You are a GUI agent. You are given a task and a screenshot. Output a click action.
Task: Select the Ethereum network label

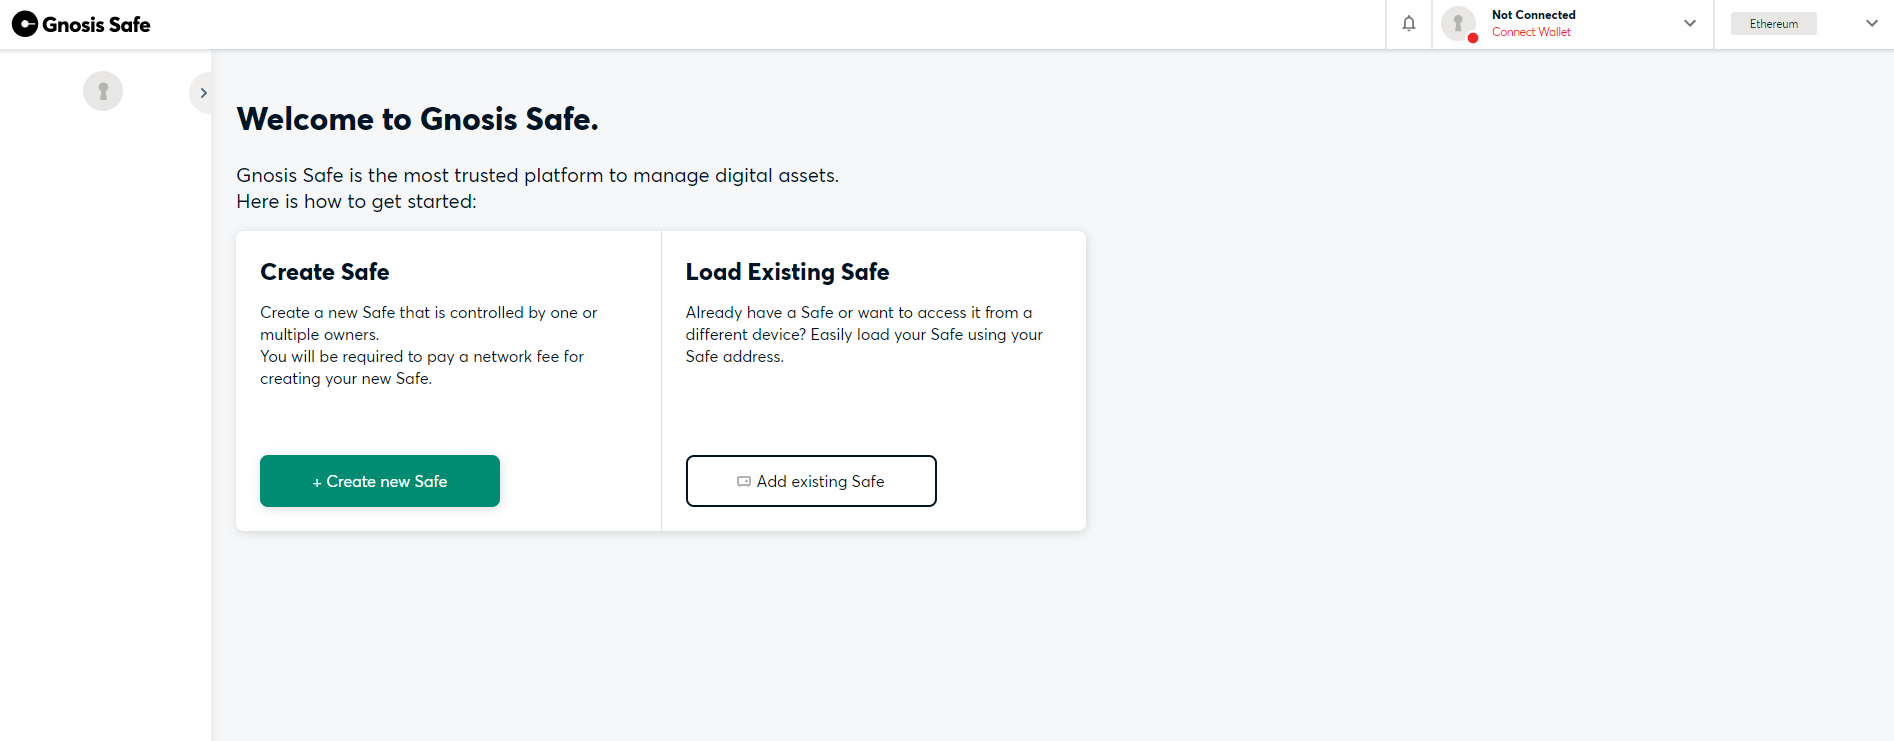[1773, 24]
